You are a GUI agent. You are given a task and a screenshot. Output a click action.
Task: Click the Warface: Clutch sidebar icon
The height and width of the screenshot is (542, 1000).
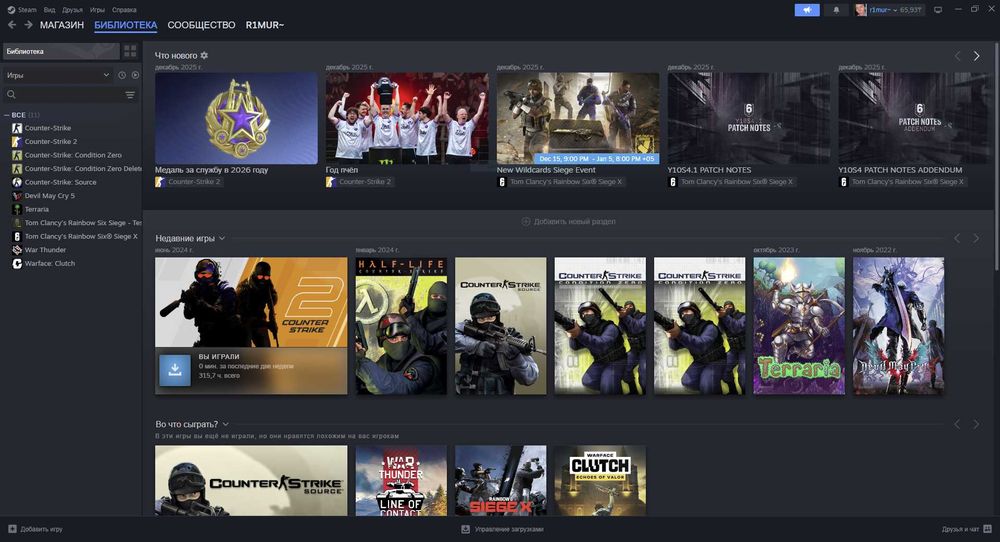pos(17,263)
